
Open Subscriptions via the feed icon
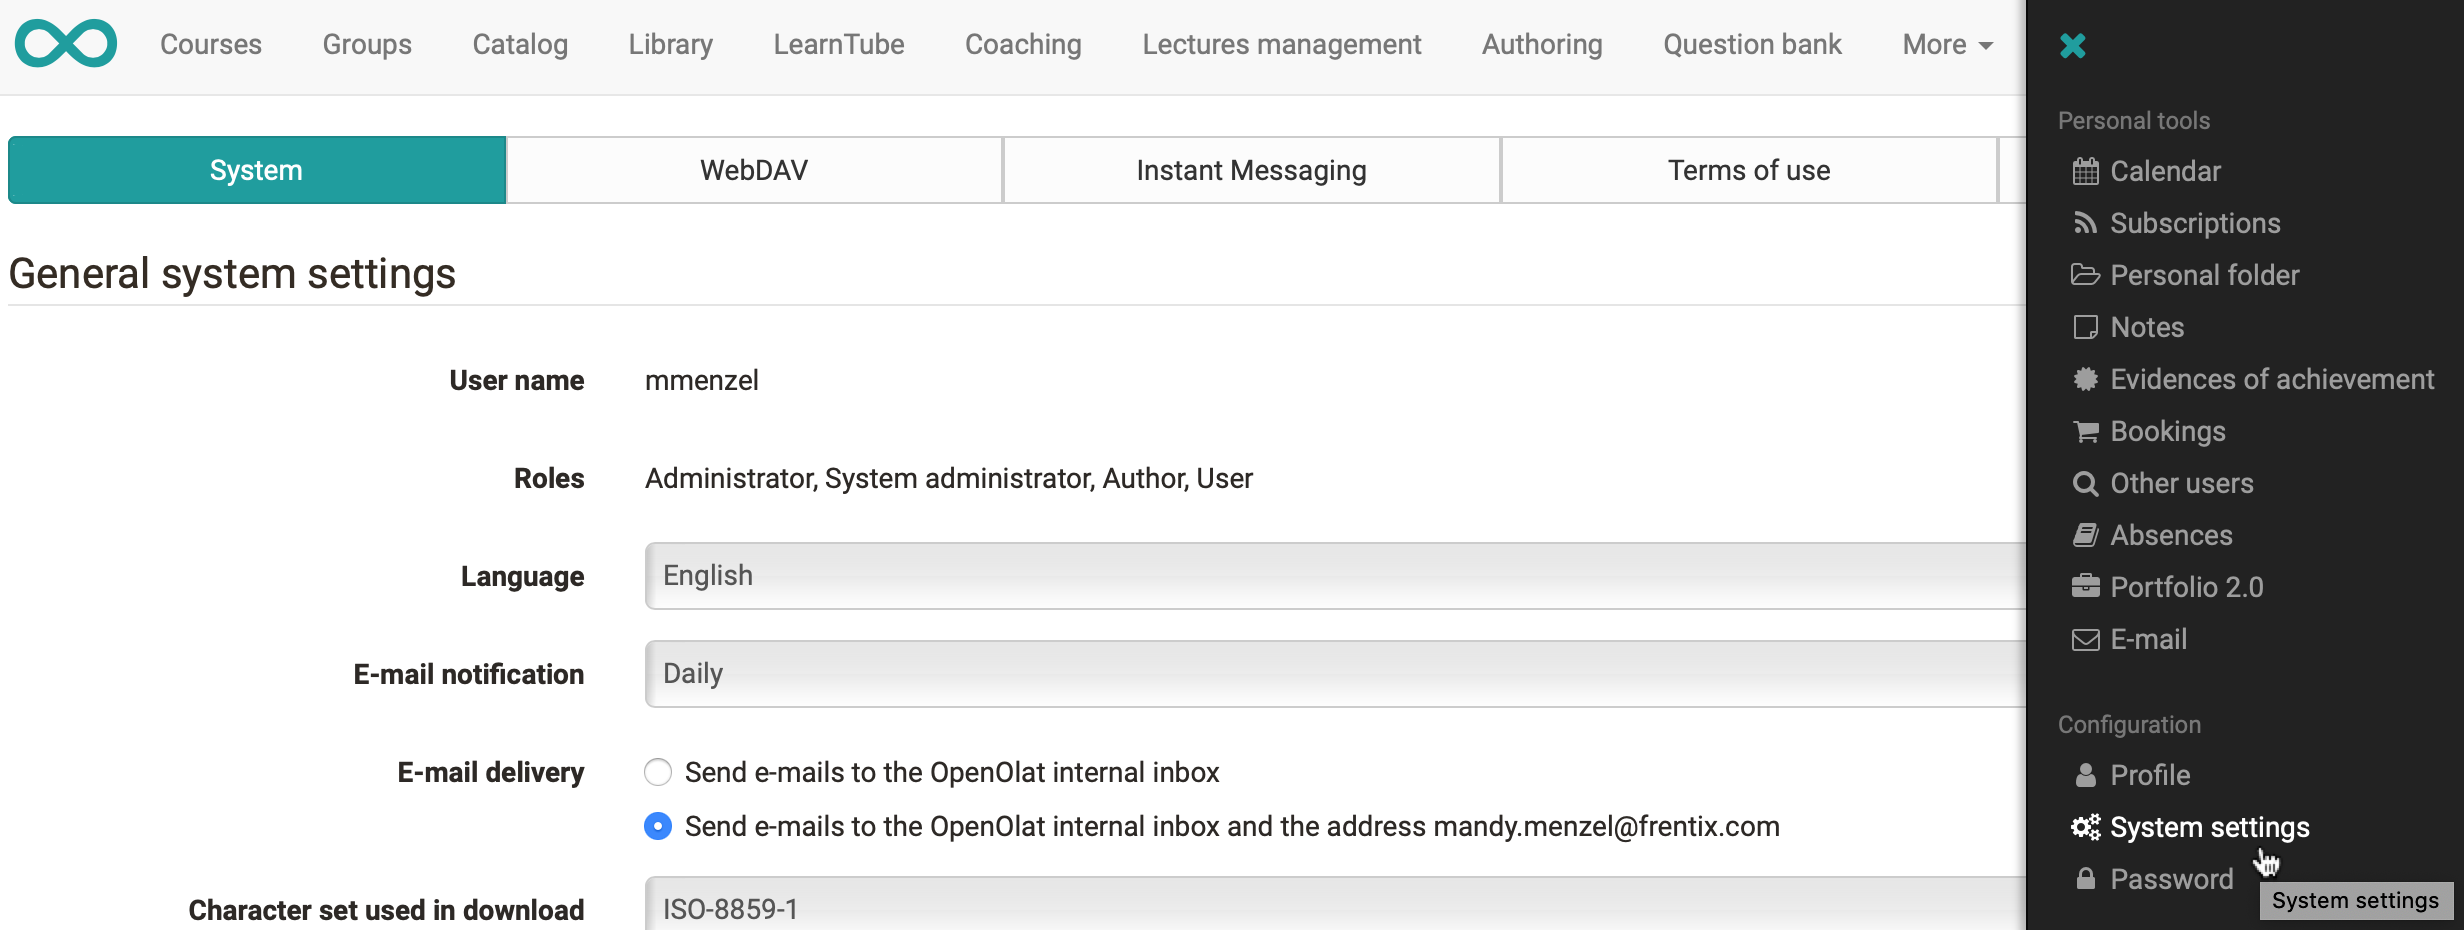click(2194, 223)
